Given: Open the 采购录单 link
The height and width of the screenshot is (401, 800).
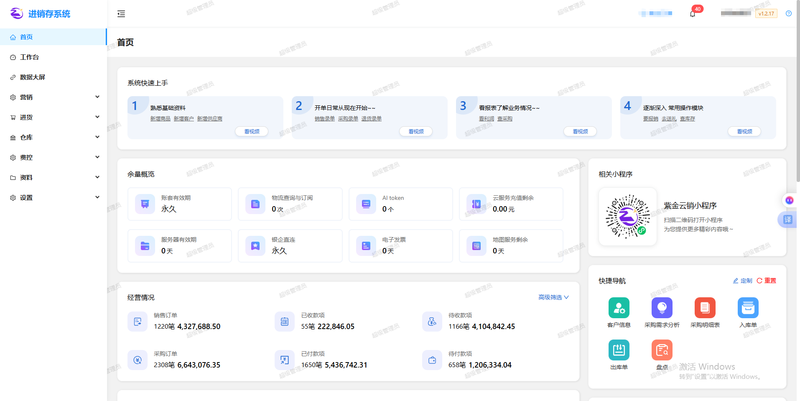Looking at the screenshot, I should click(348, 118).
